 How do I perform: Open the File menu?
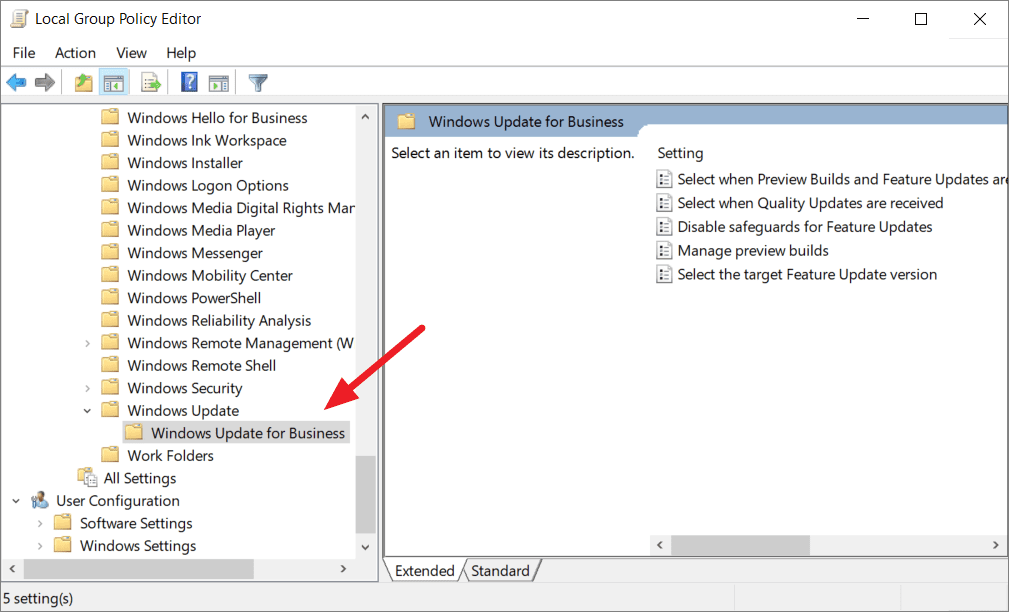pos(24,53)
